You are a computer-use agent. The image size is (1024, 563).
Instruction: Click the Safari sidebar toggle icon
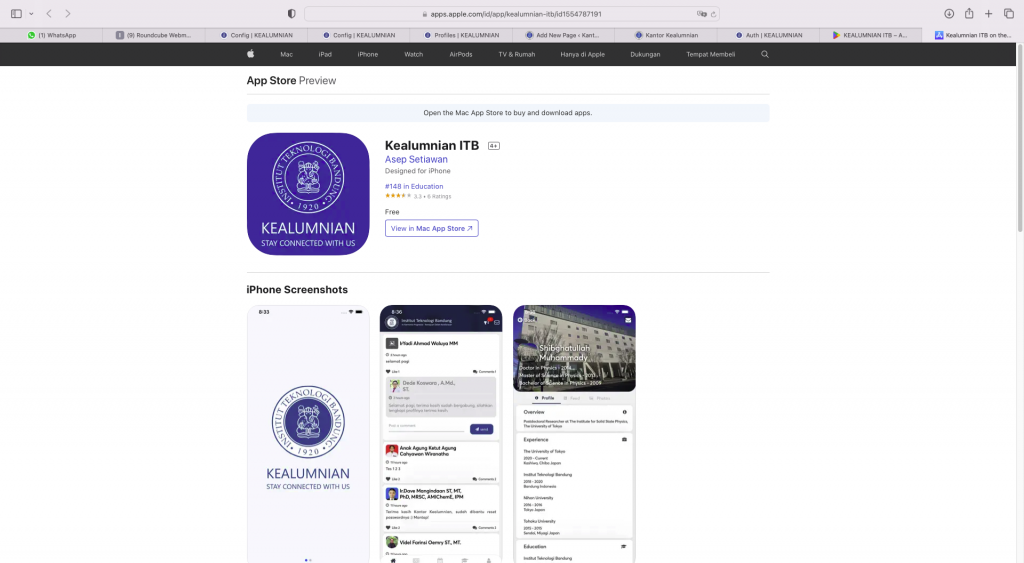(x=16, y=14)
